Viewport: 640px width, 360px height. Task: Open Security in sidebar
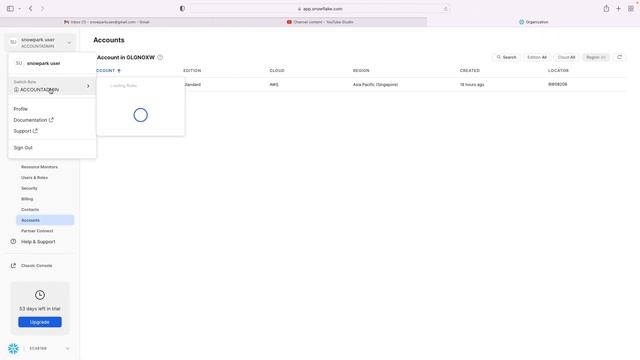29,188
